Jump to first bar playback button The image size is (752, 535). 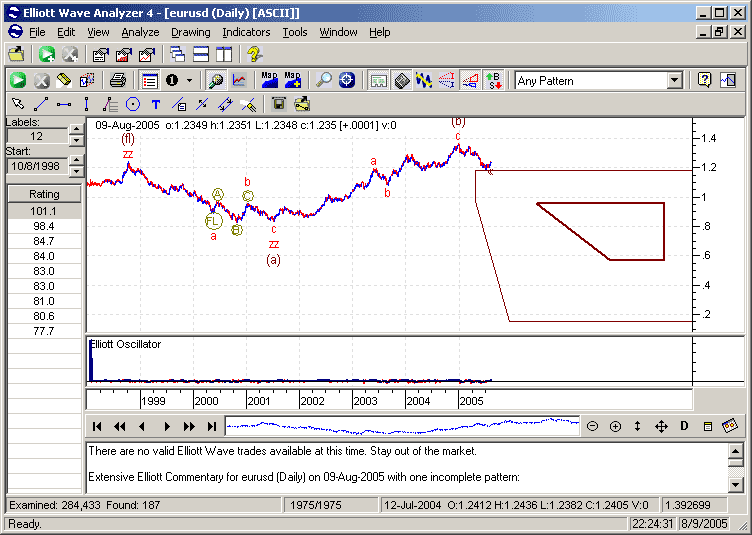point(97,426)
